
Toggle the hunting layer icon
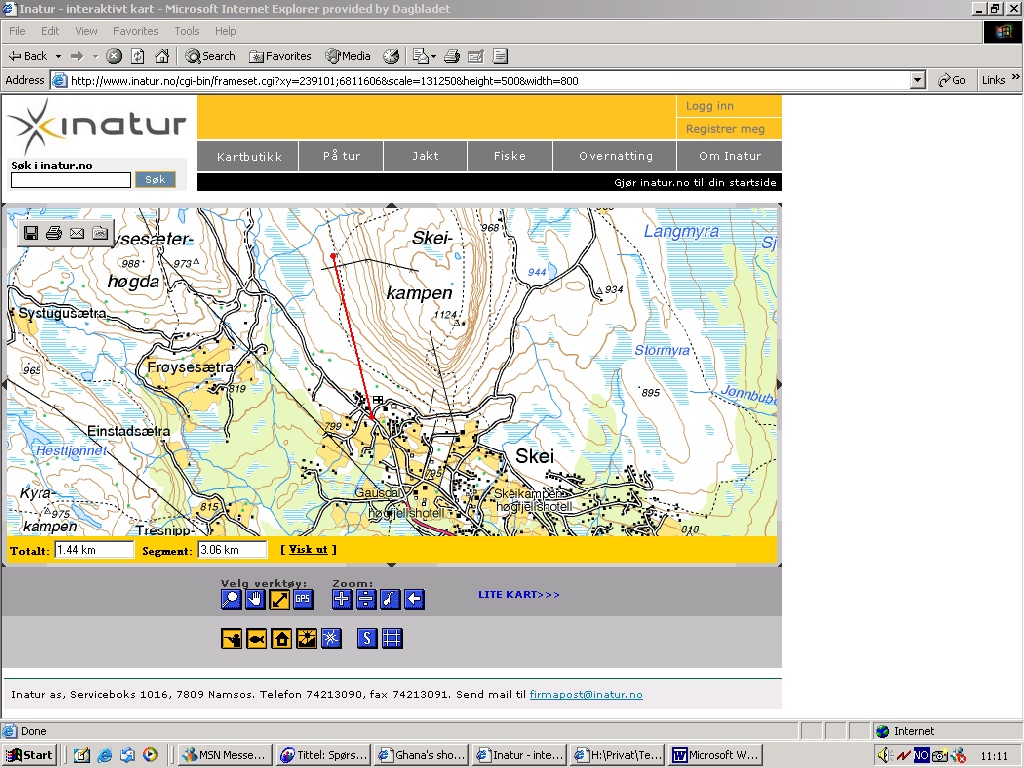[x=232, y=638]
